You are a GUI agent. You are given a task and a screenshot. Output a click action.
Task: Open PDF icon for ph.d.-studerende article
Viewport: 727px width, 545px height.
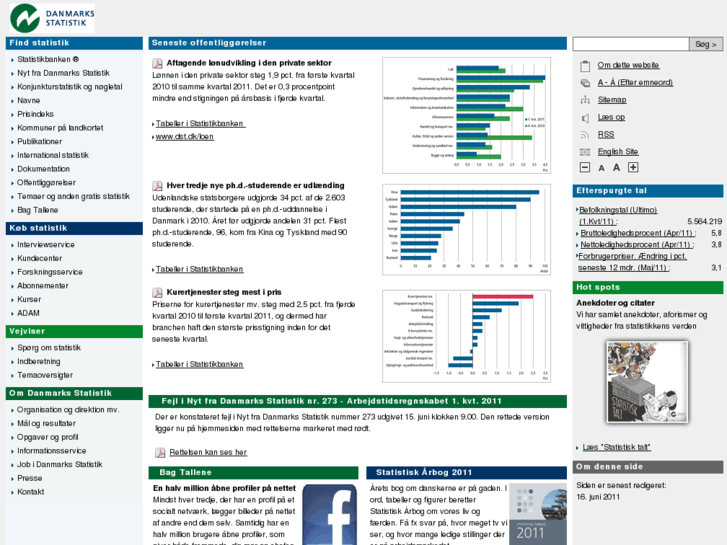click(x=158, y=186)
